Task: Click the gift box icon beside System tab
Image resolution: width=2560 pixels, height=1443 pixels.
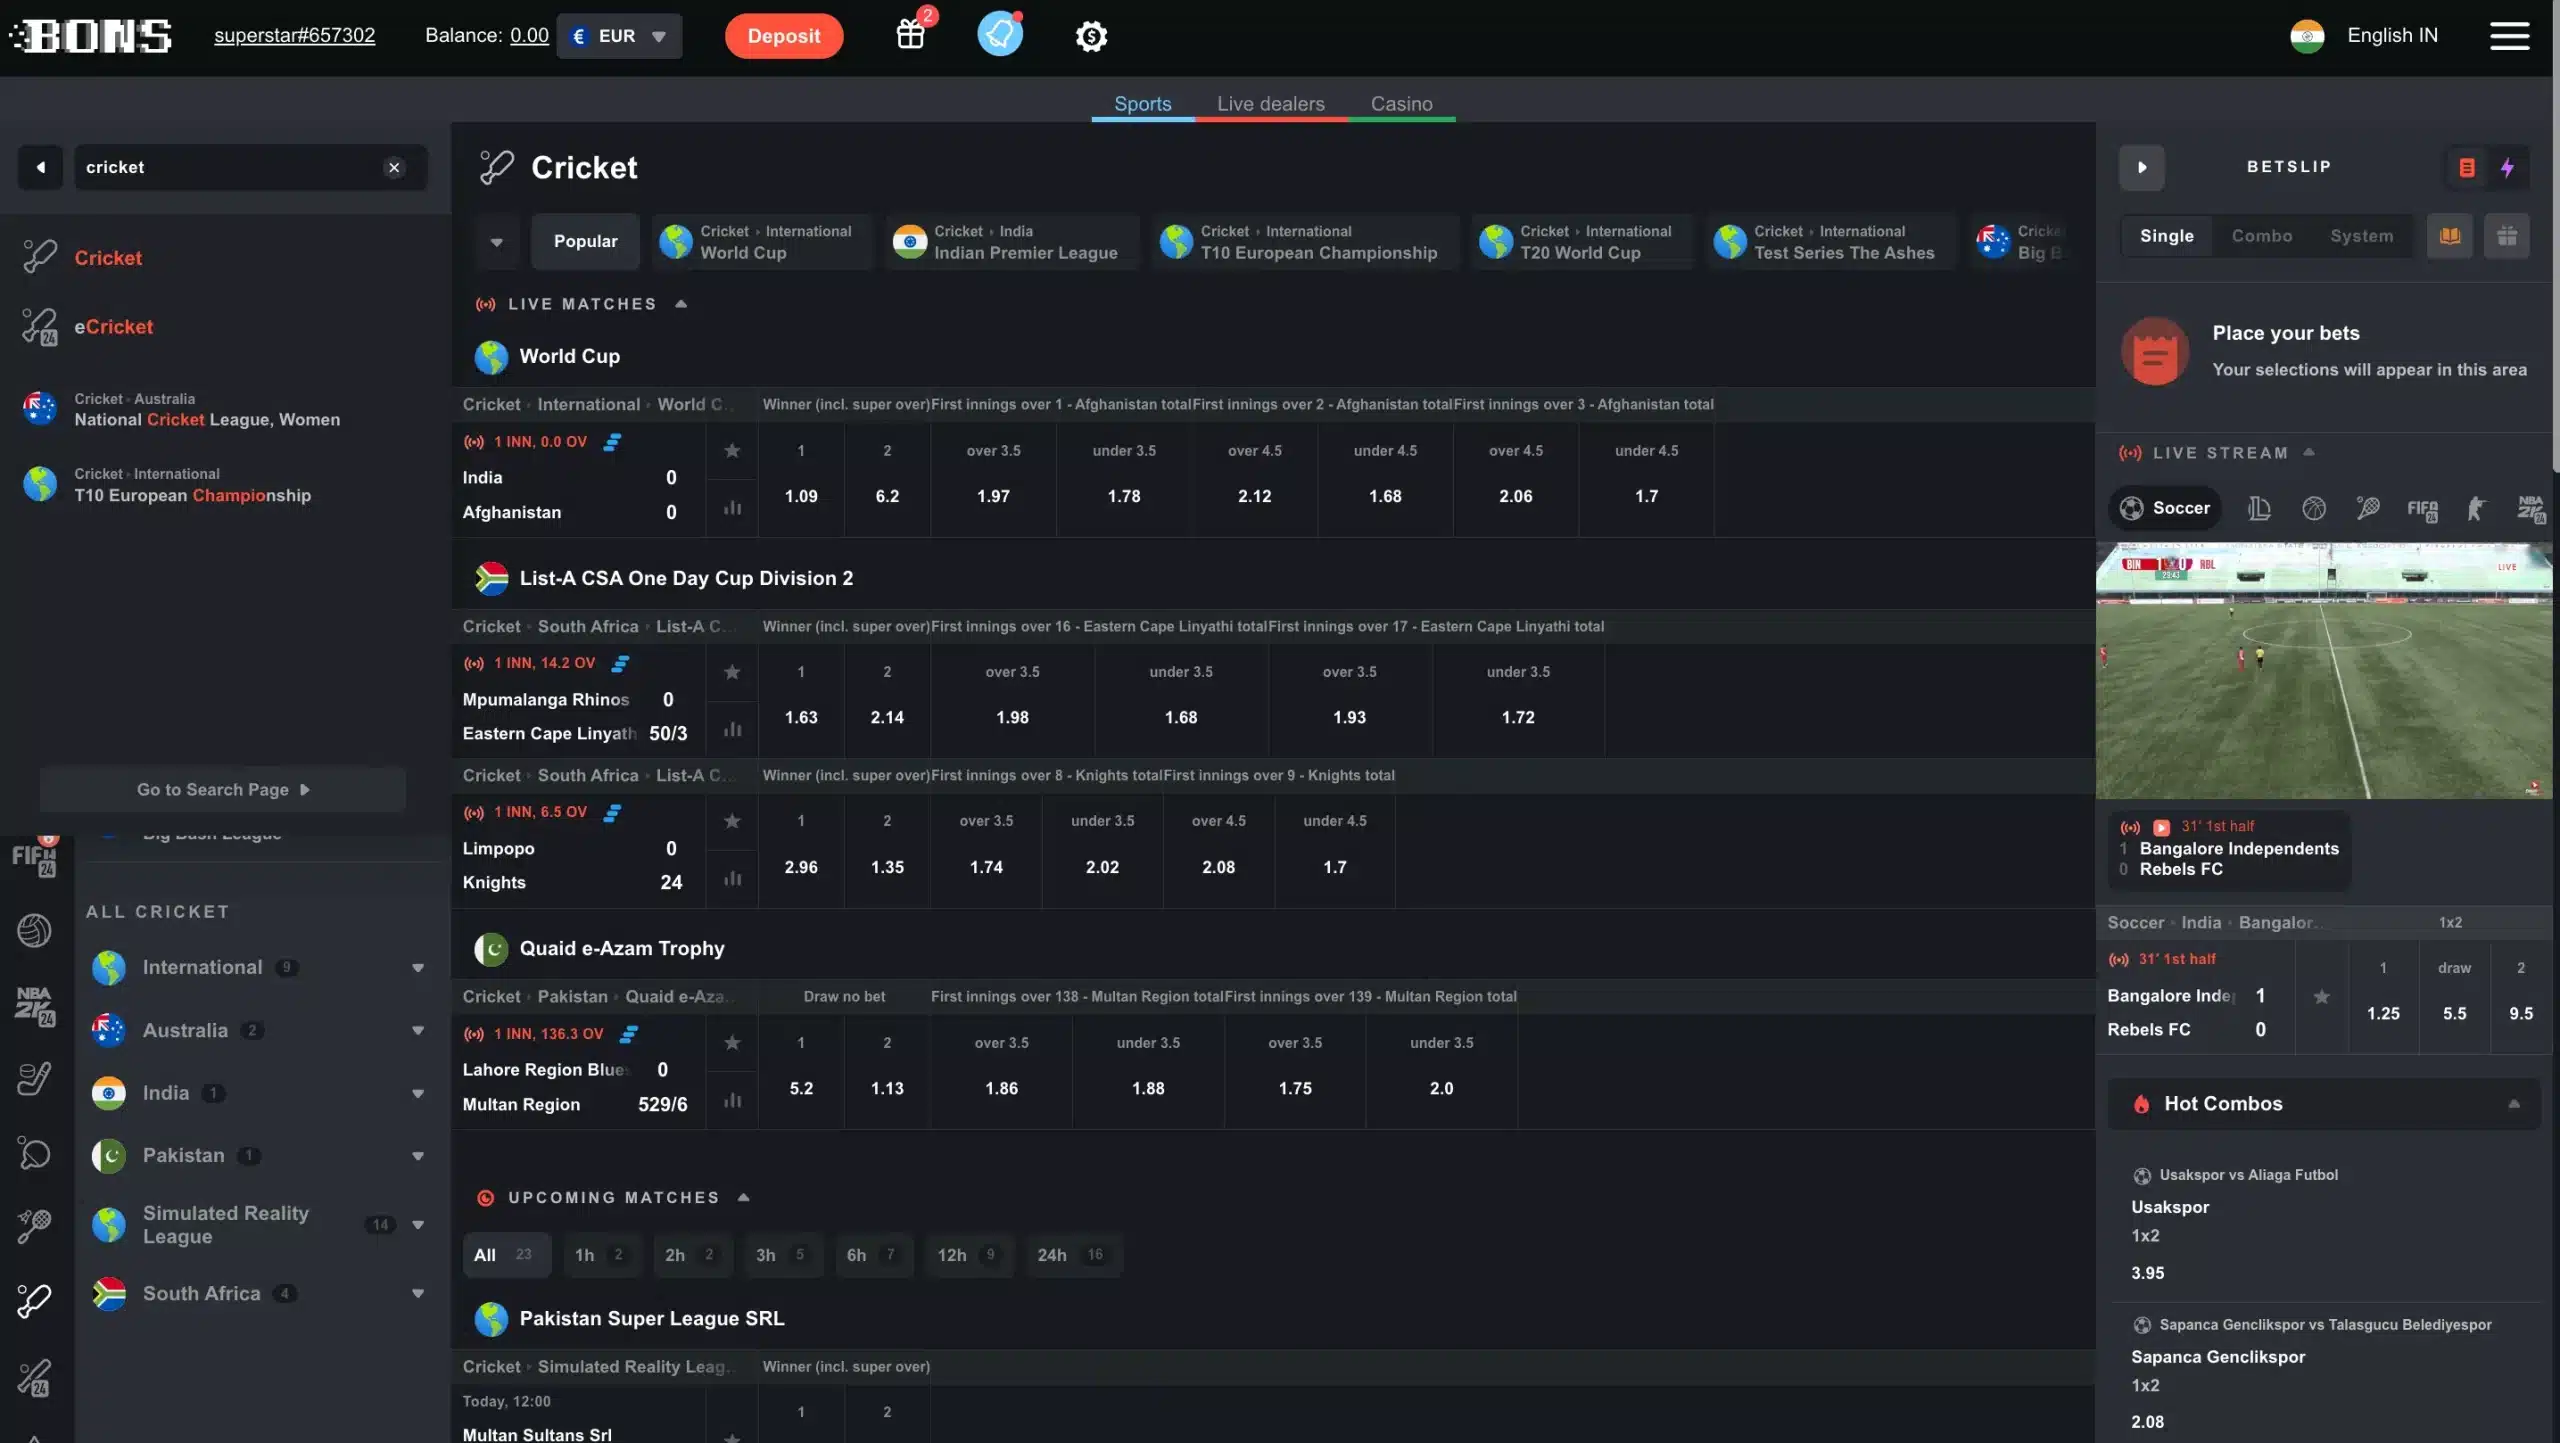Action: coord(2506,236)
